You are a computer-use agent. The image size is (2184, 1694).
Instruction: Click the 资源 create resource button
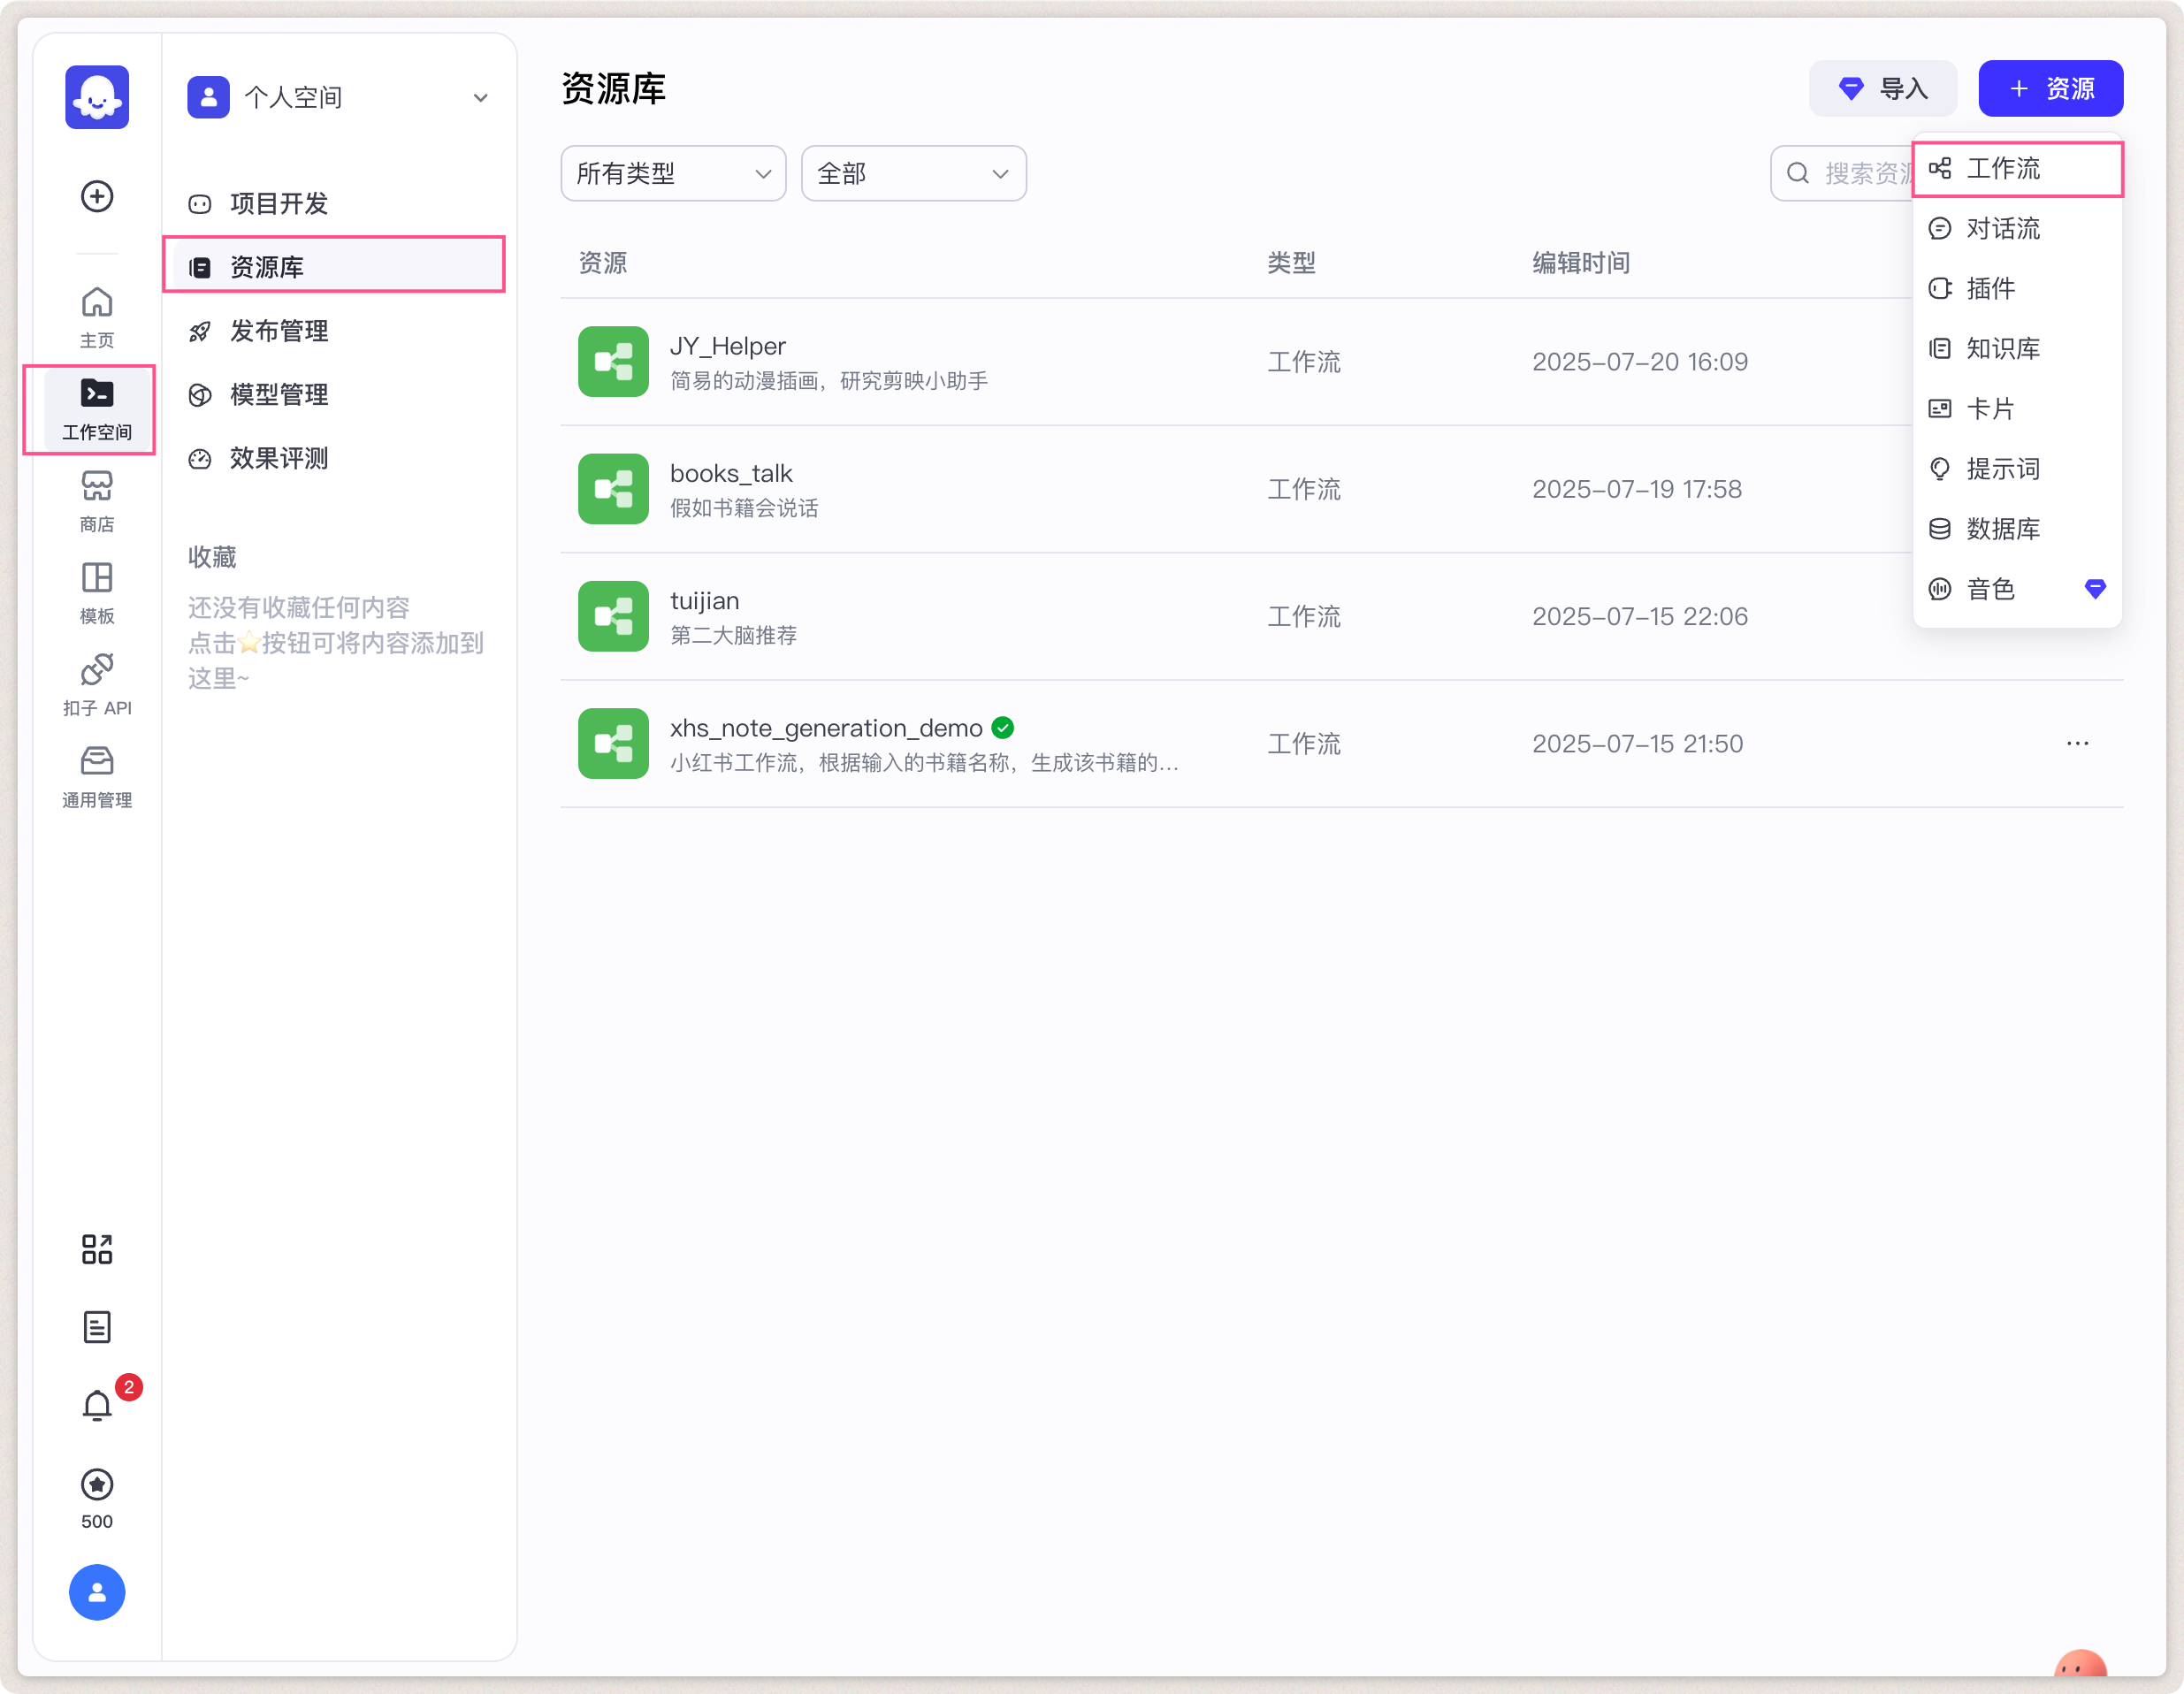point(2050,88)
